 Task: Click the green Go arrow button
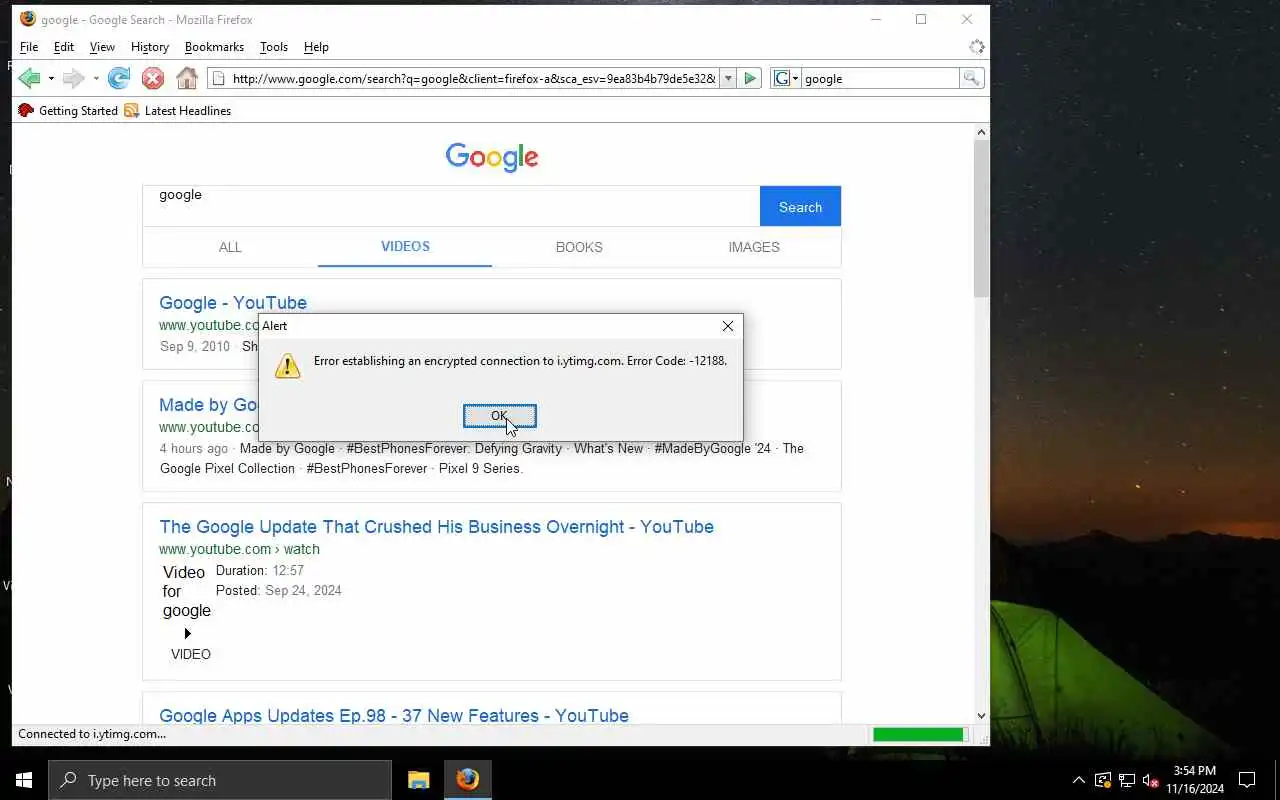(751, 78)
